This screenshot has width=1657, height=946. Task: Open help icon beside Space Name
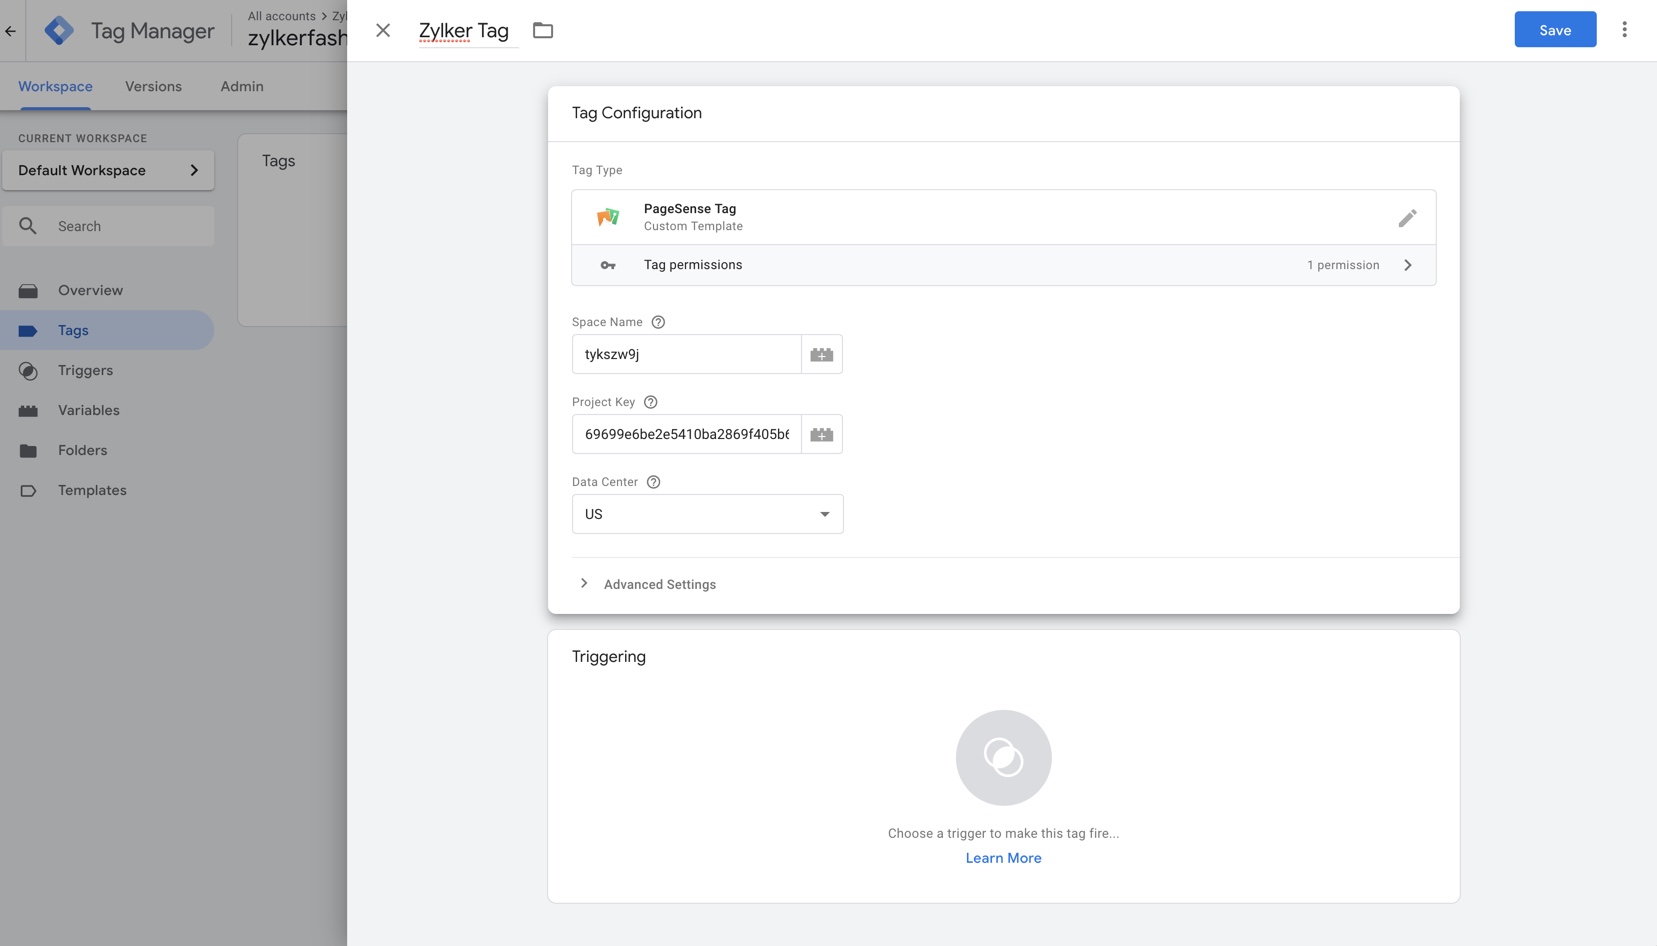[x=658, y=322]
